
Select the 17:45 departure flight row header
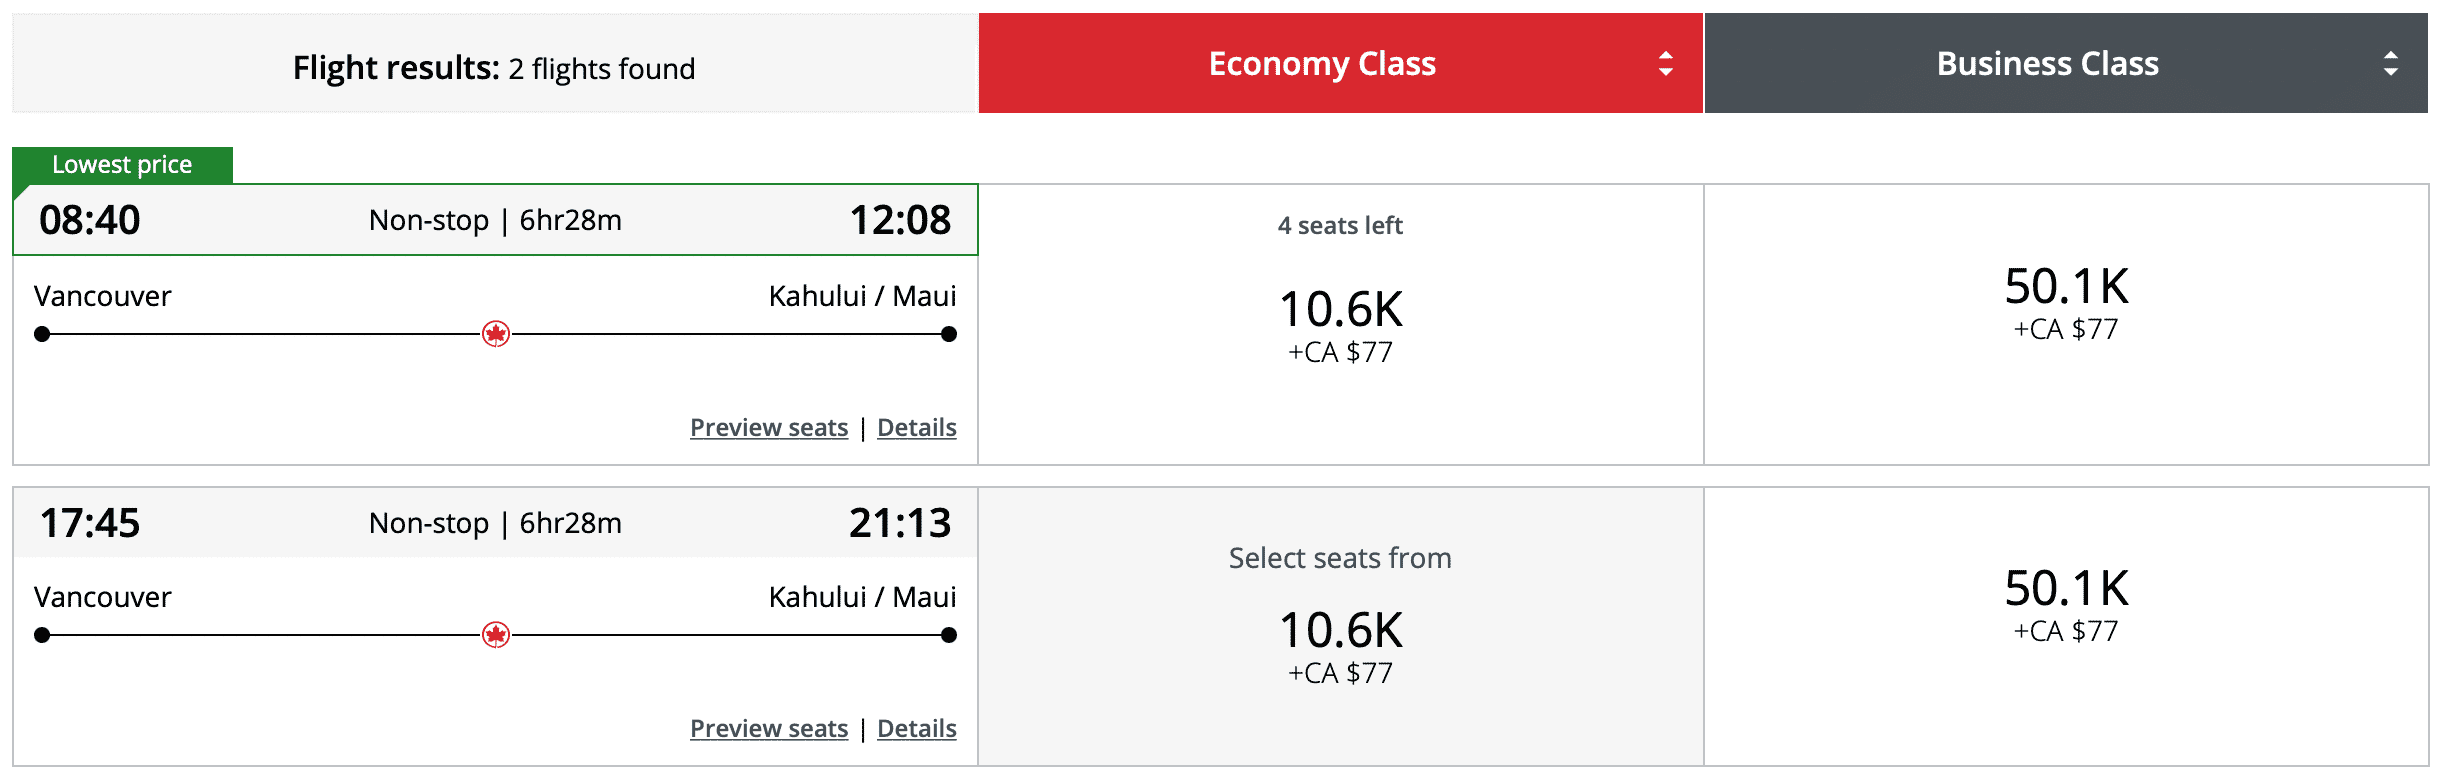(495, 523)
